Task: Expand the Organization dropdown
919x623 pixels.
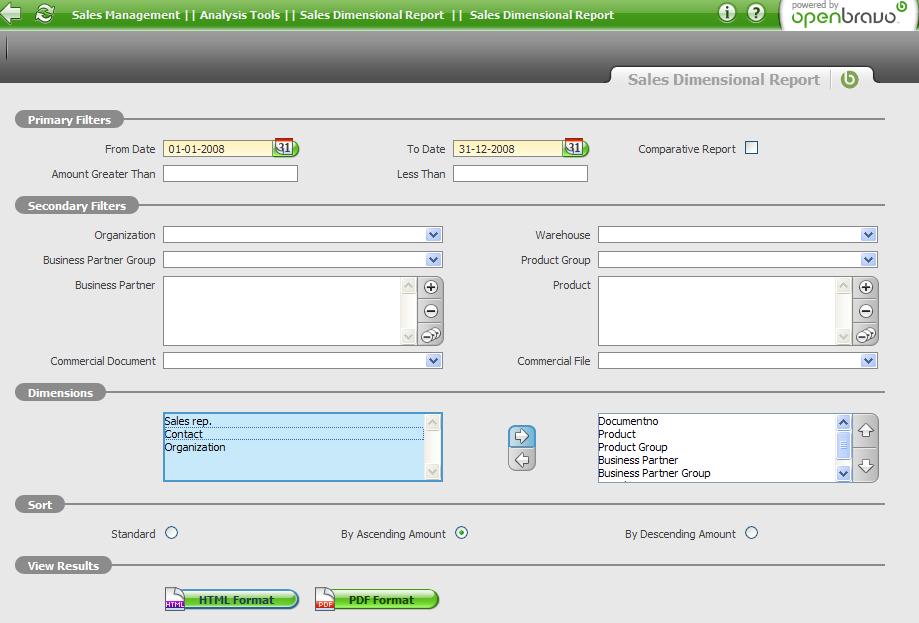Action: 433,235
